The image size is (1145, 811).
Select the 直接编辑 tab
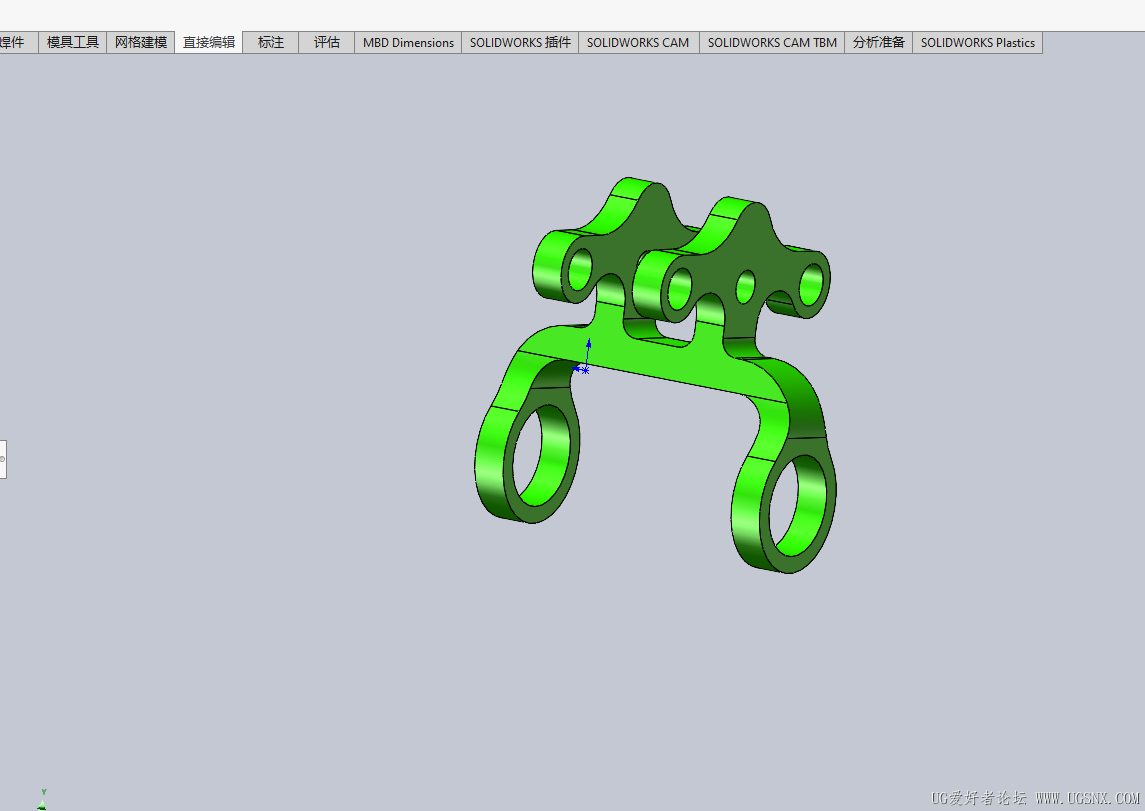coord(209,42)
